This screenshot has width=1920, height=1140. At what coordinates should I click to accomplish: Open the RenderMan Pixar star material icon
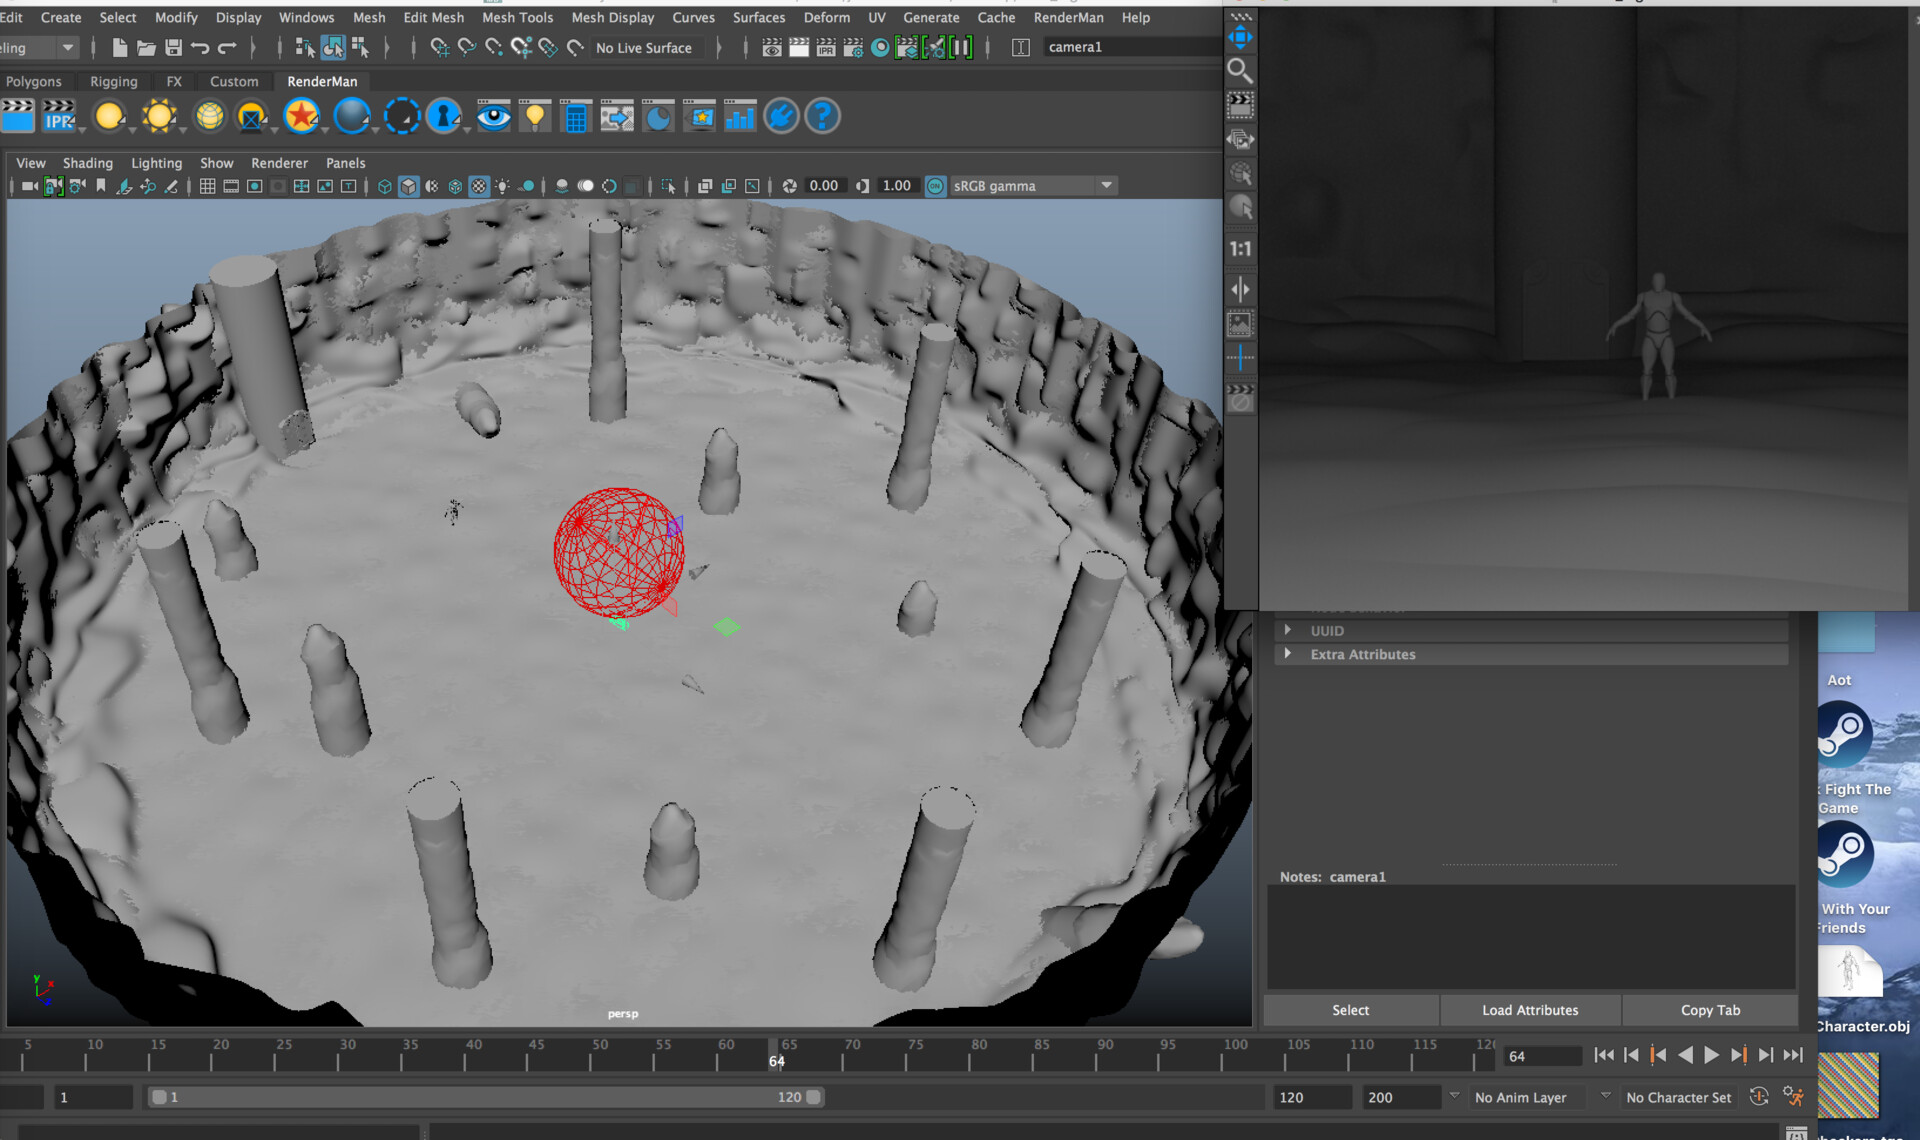coord(301,117)
